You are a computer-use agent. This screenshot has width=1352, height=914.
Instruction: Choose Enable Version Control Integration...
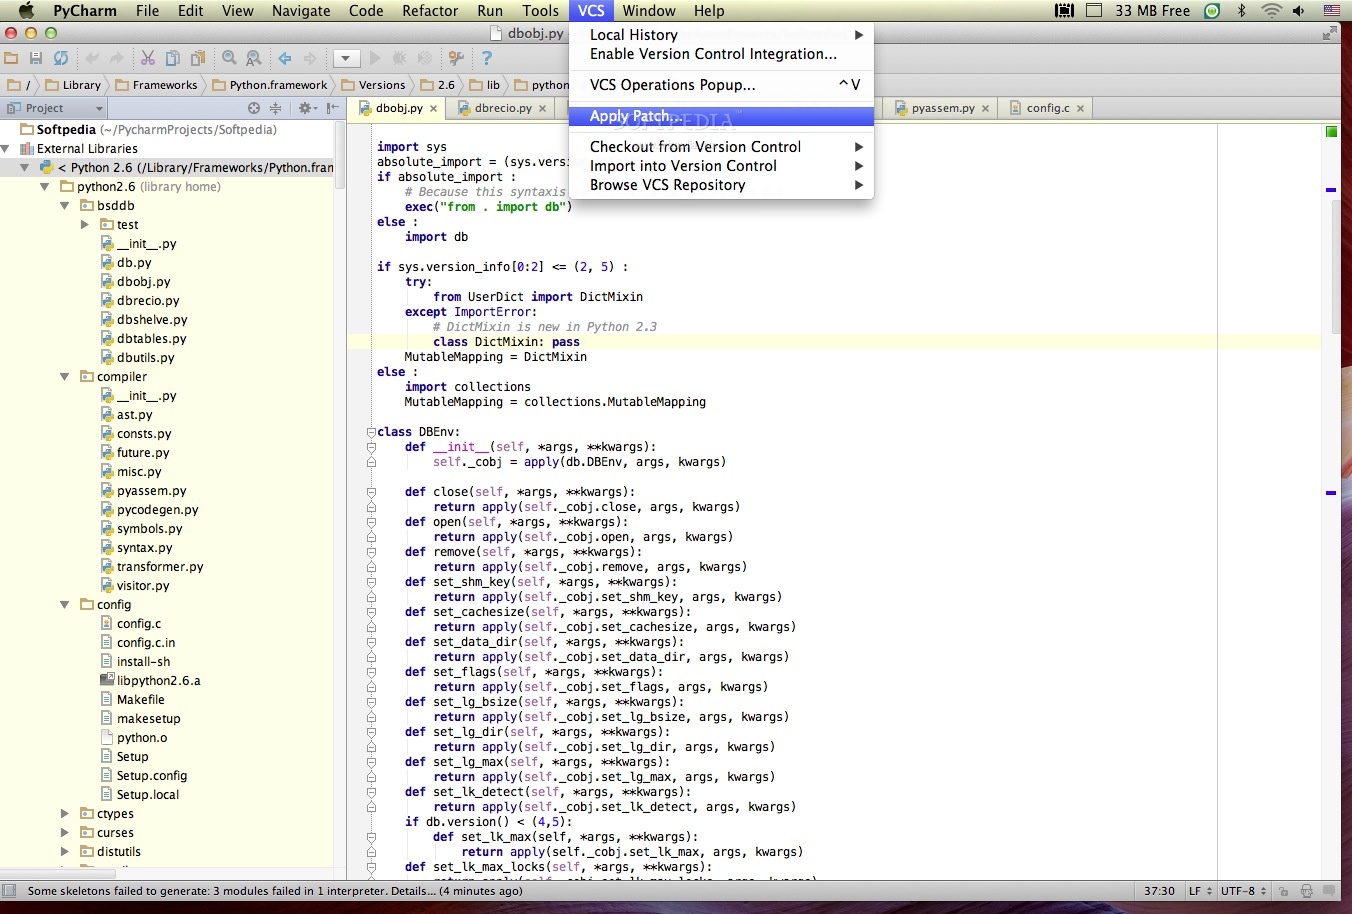721,54
